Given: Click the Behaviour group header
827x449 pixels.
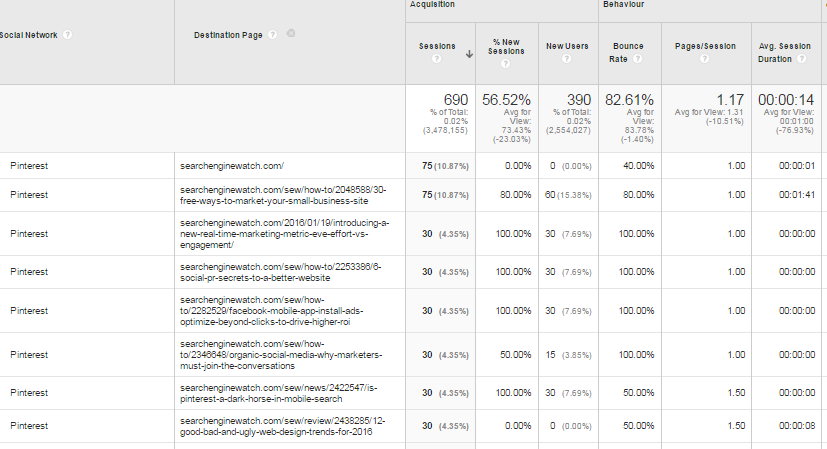Looking at the screenshot, I should [x=623, y=4].
